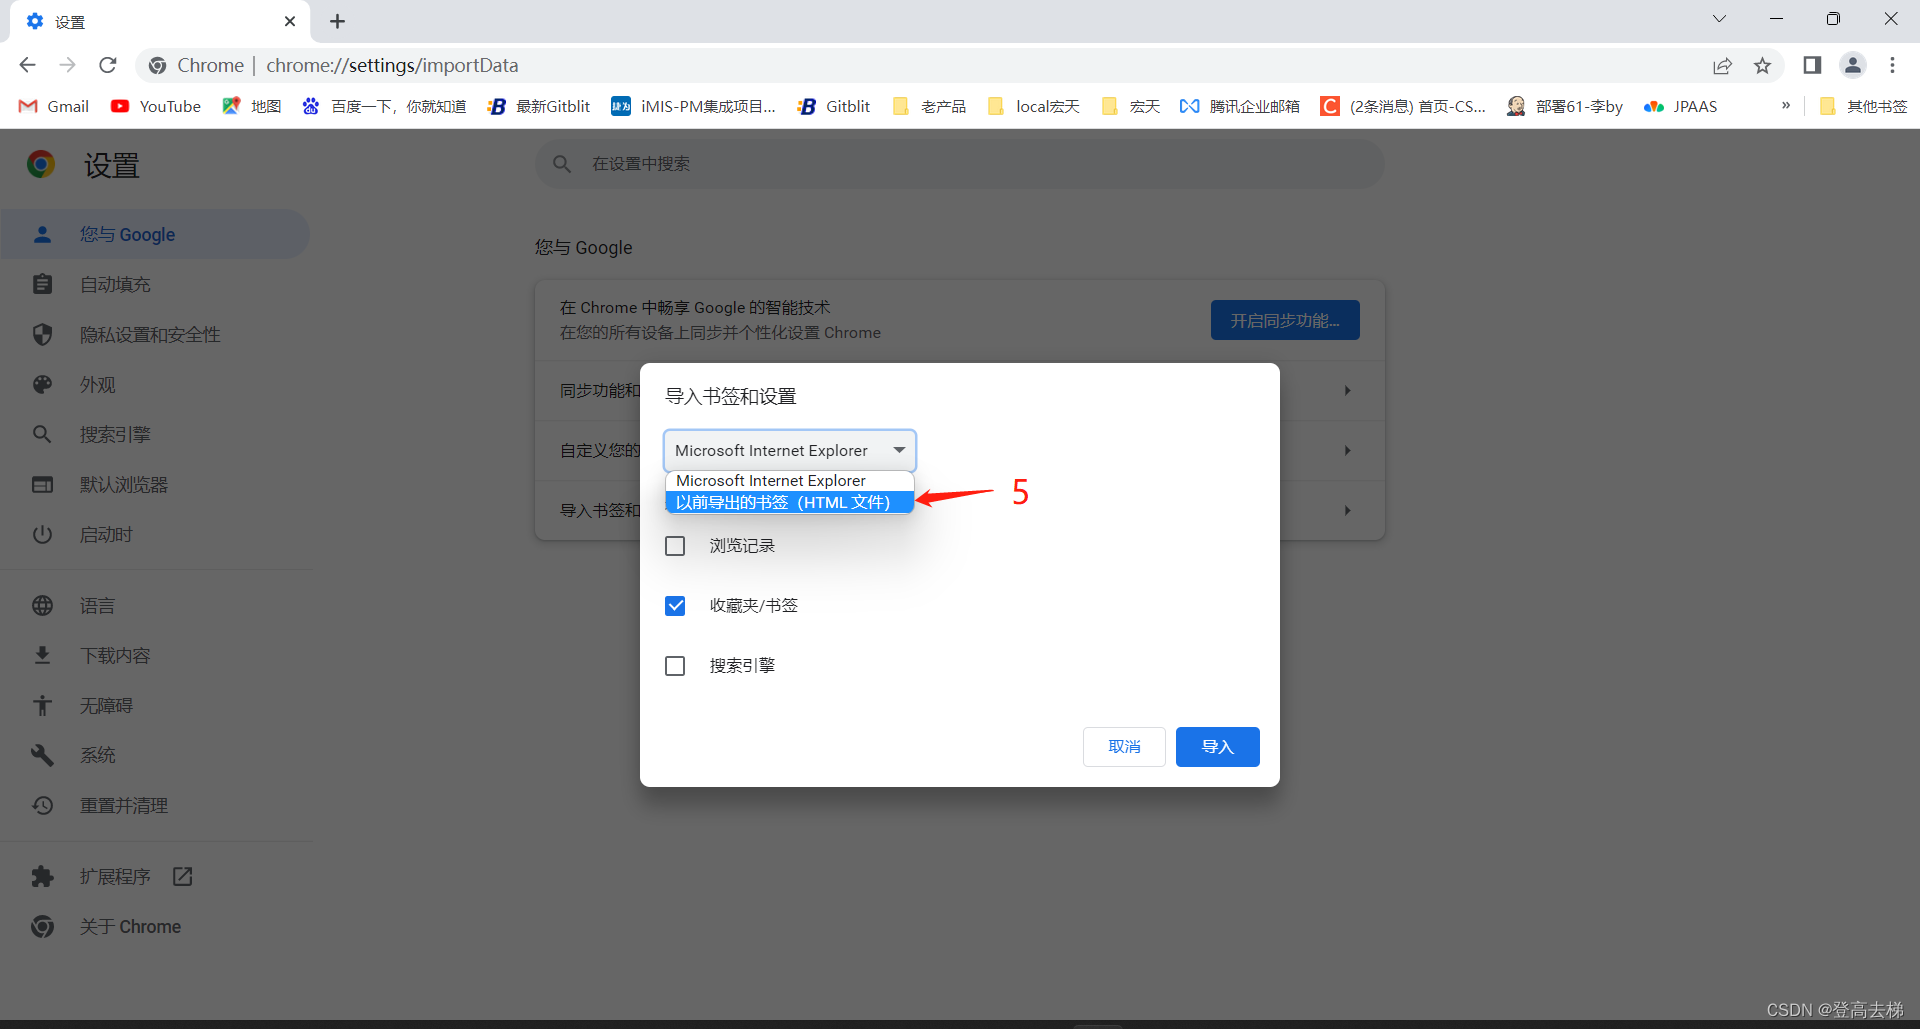This screenshot has height=1029, width=1920.
Task: Open the profile avatar menu
Action: pos(1853,65)
